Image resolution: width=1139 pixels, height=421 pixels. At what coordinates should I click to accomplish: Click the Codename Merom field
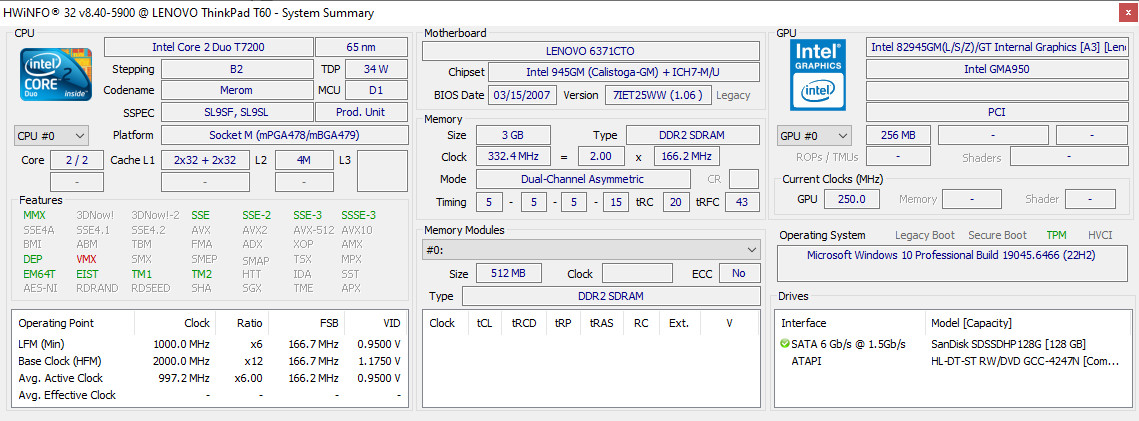click(x=236, y=91)
